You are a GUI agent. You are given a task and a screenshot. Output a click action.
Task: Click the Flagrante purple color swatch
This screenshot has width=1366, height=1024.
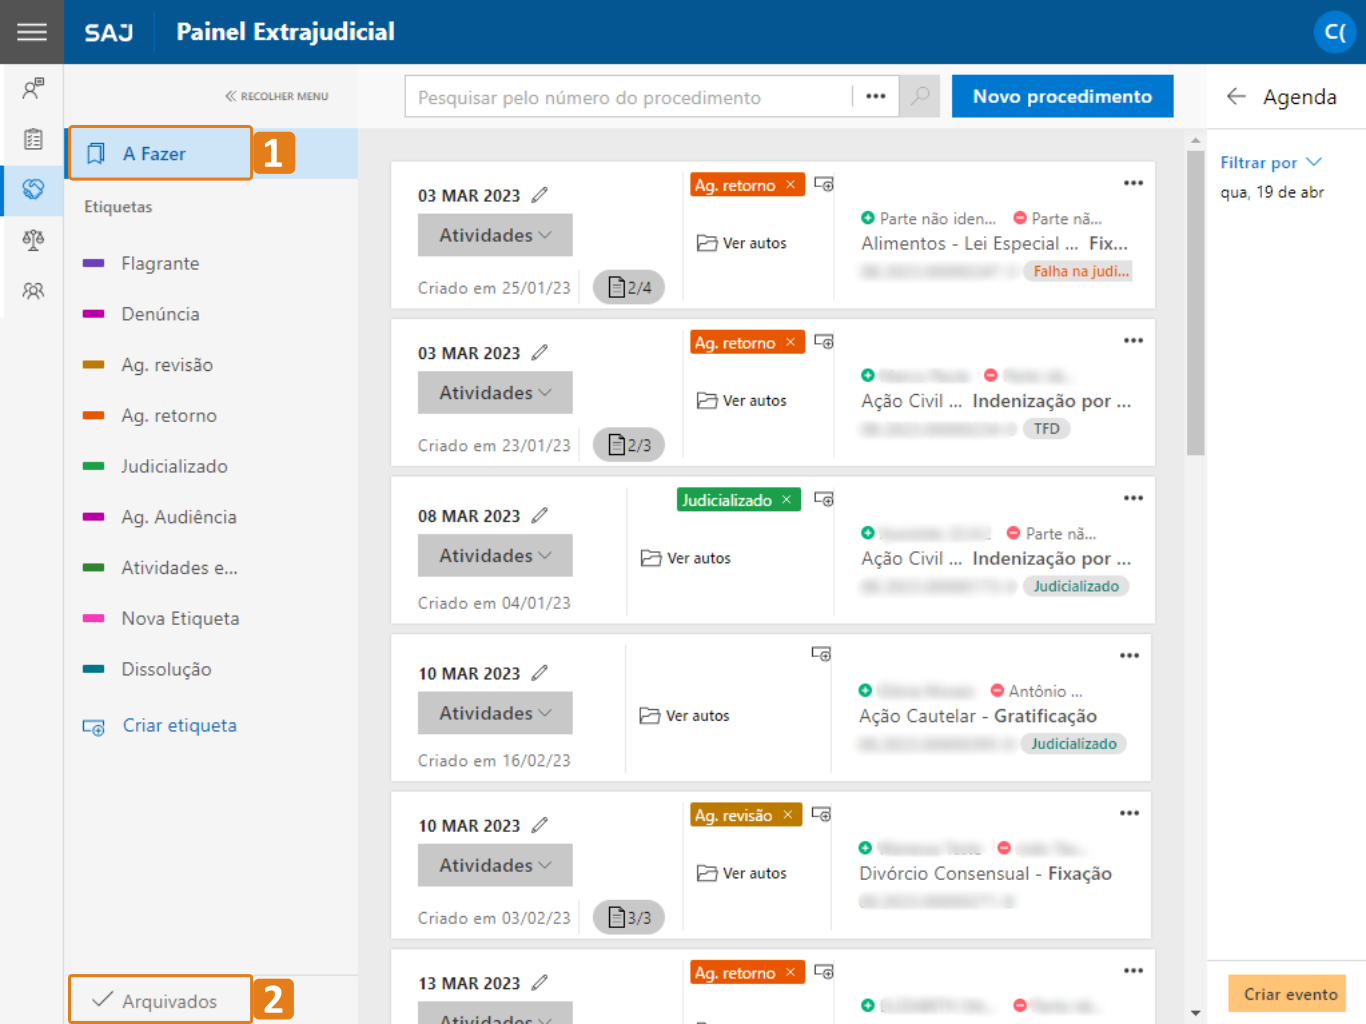[x=93, y=263]
